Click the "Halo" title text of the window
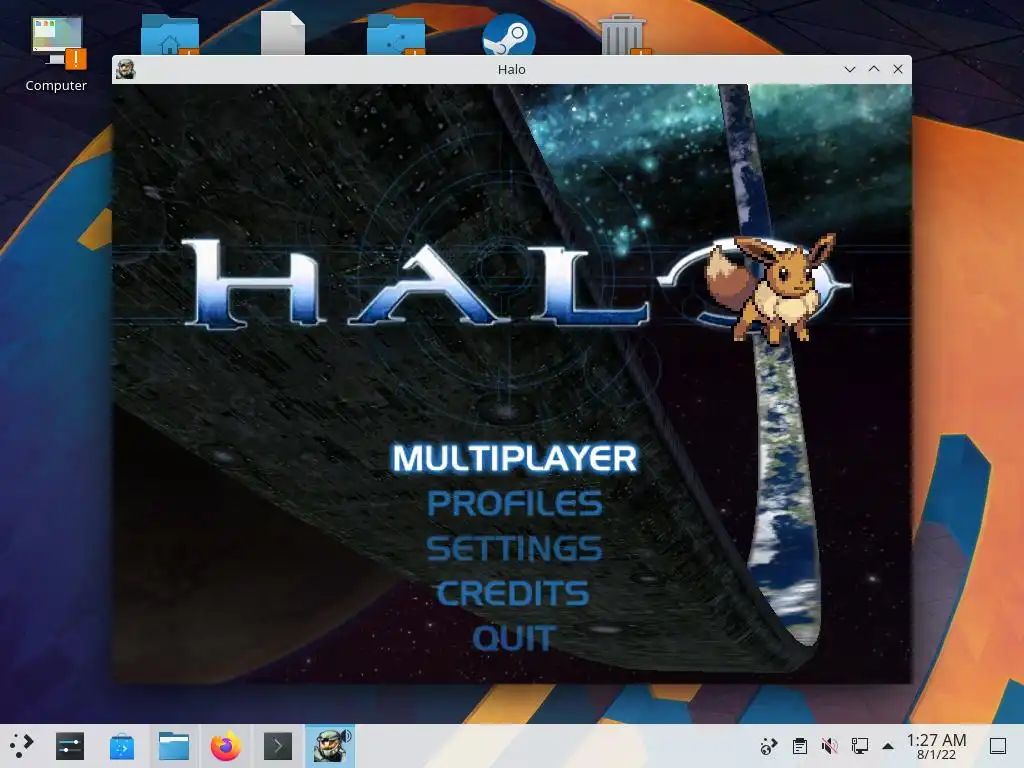This screenshot has height=768, width=1024. tap(511, 69)
